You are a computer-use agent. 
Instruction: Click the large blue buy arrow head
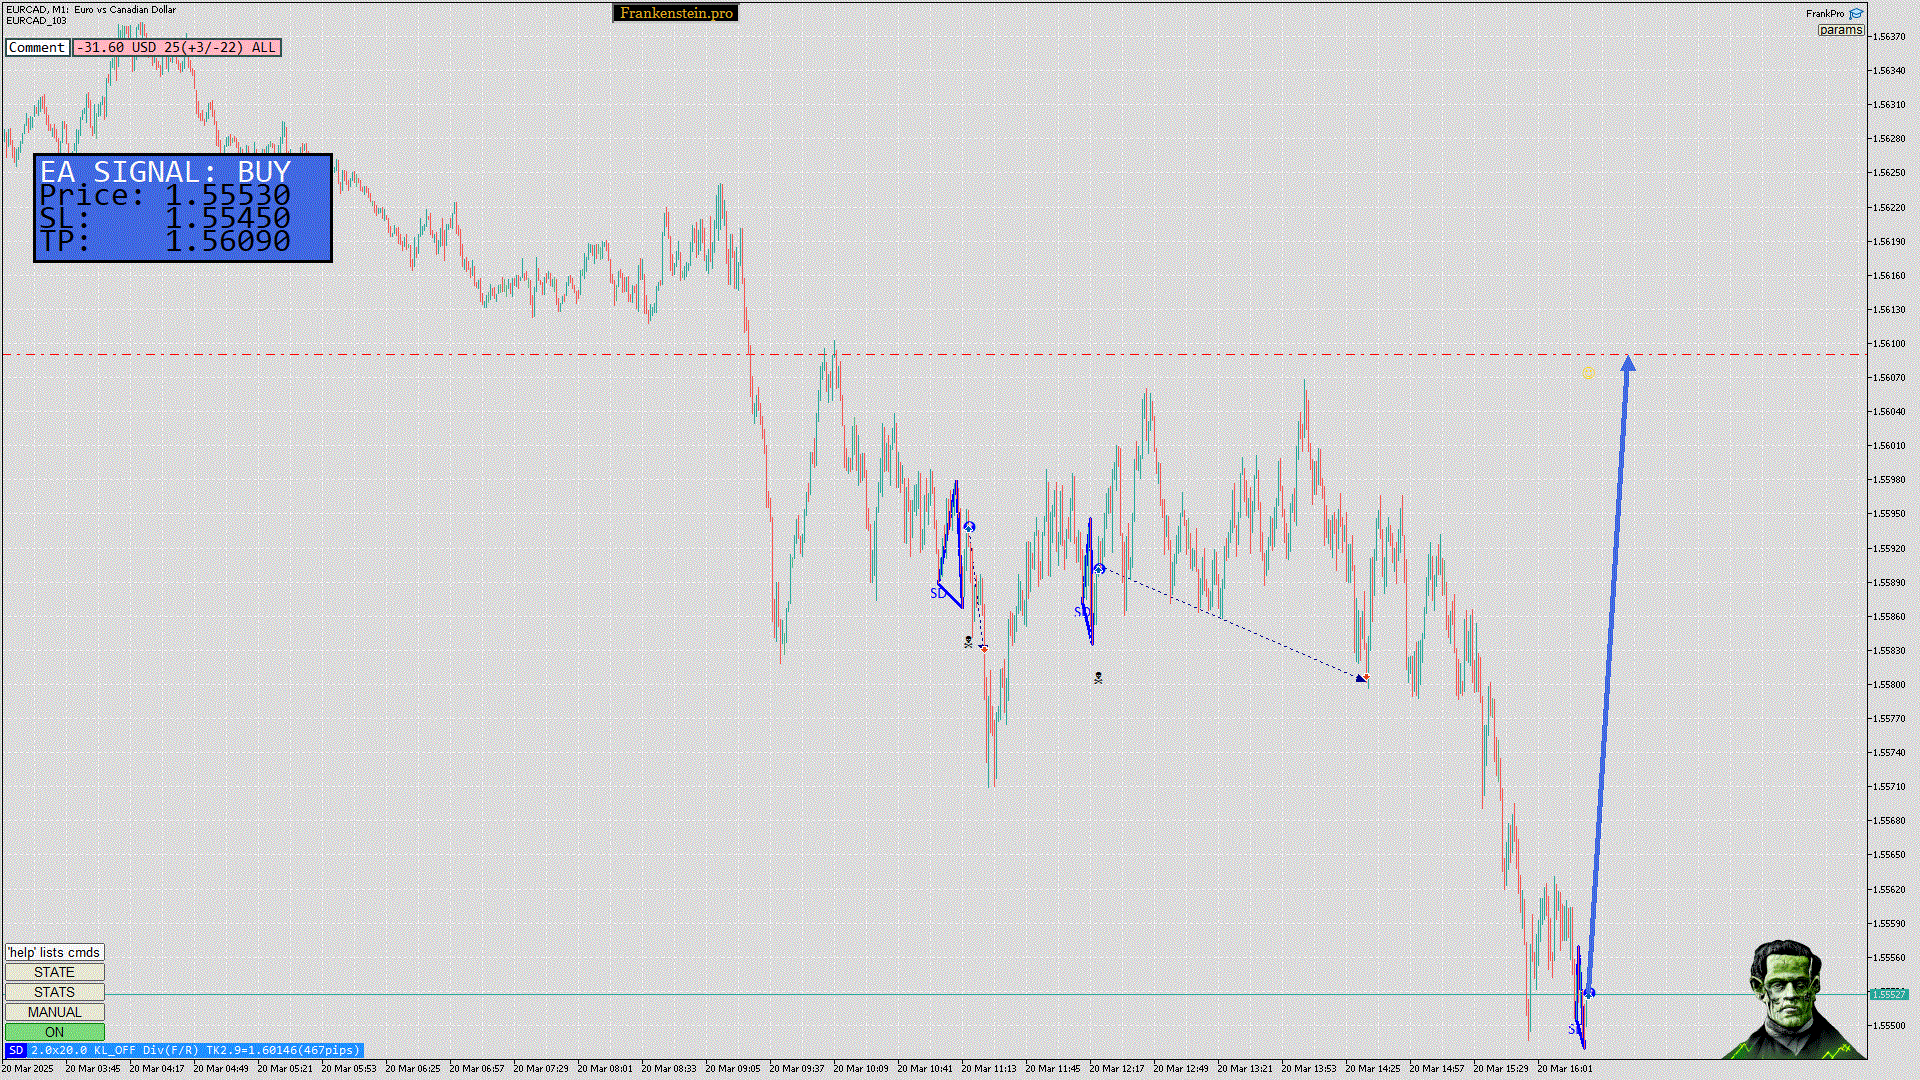[x=1628, y=364]
